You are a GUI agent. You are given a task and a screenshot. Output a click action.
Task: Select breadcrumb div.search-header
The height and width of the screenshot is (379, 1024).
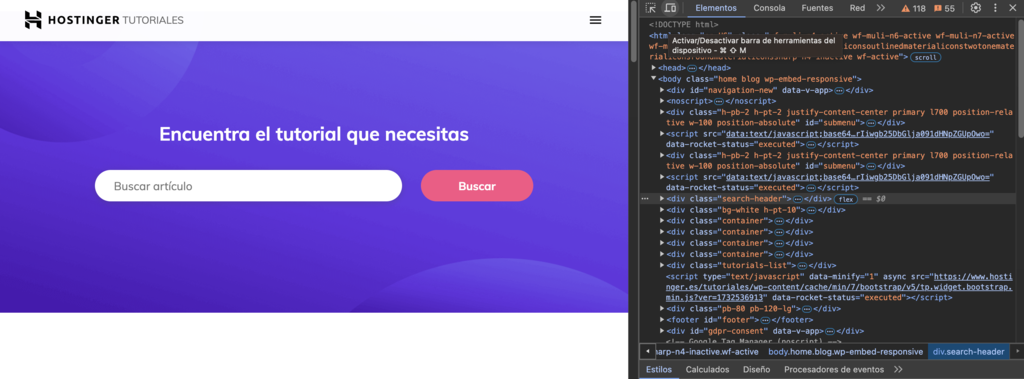click(x=969, y=352)
